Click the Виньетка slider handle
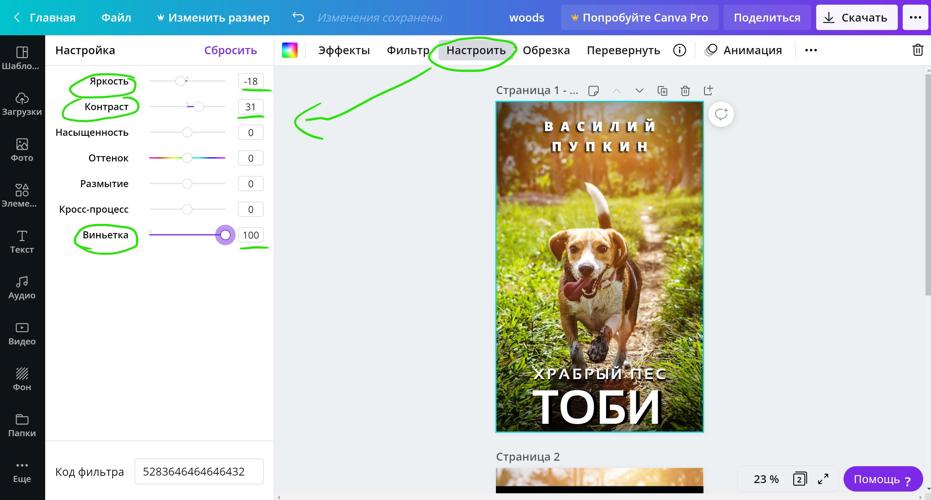Image resolution: width=931 pixels, height=500 pixels. (225, 235)
